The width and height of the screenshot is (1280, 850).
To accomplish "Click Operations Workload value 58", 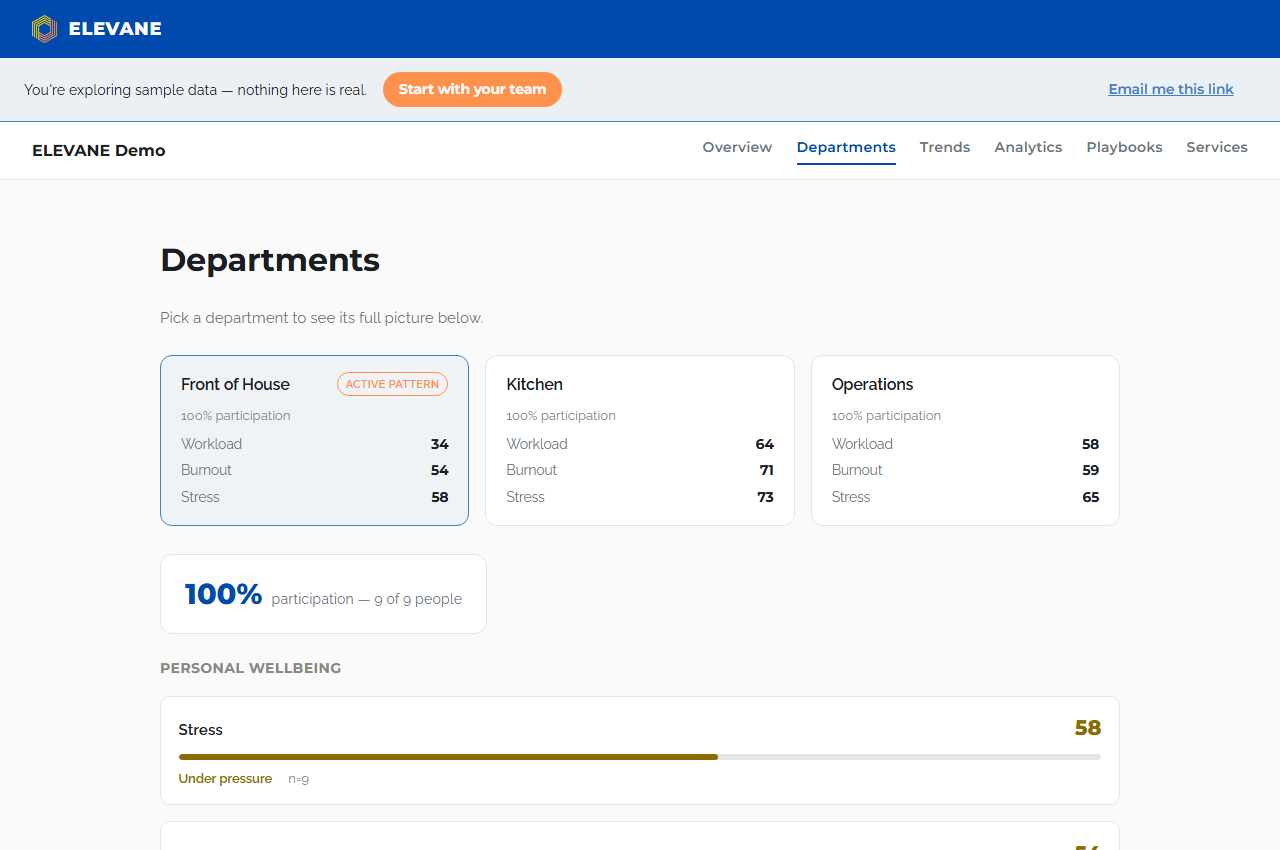I will pos(1090,444).
